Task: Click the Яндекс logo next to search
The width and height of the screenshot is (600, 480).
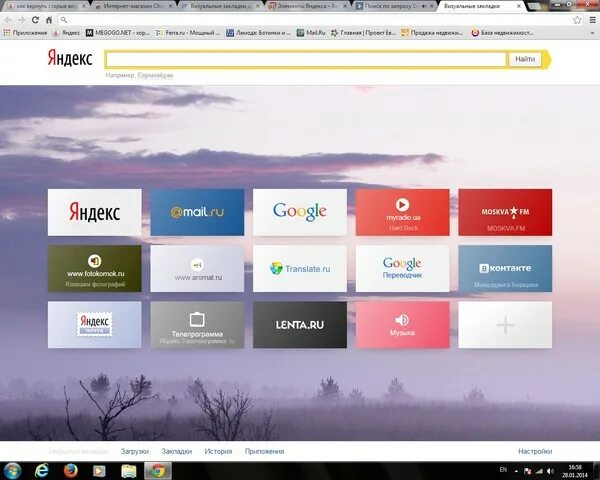Action: pos(70,59)
